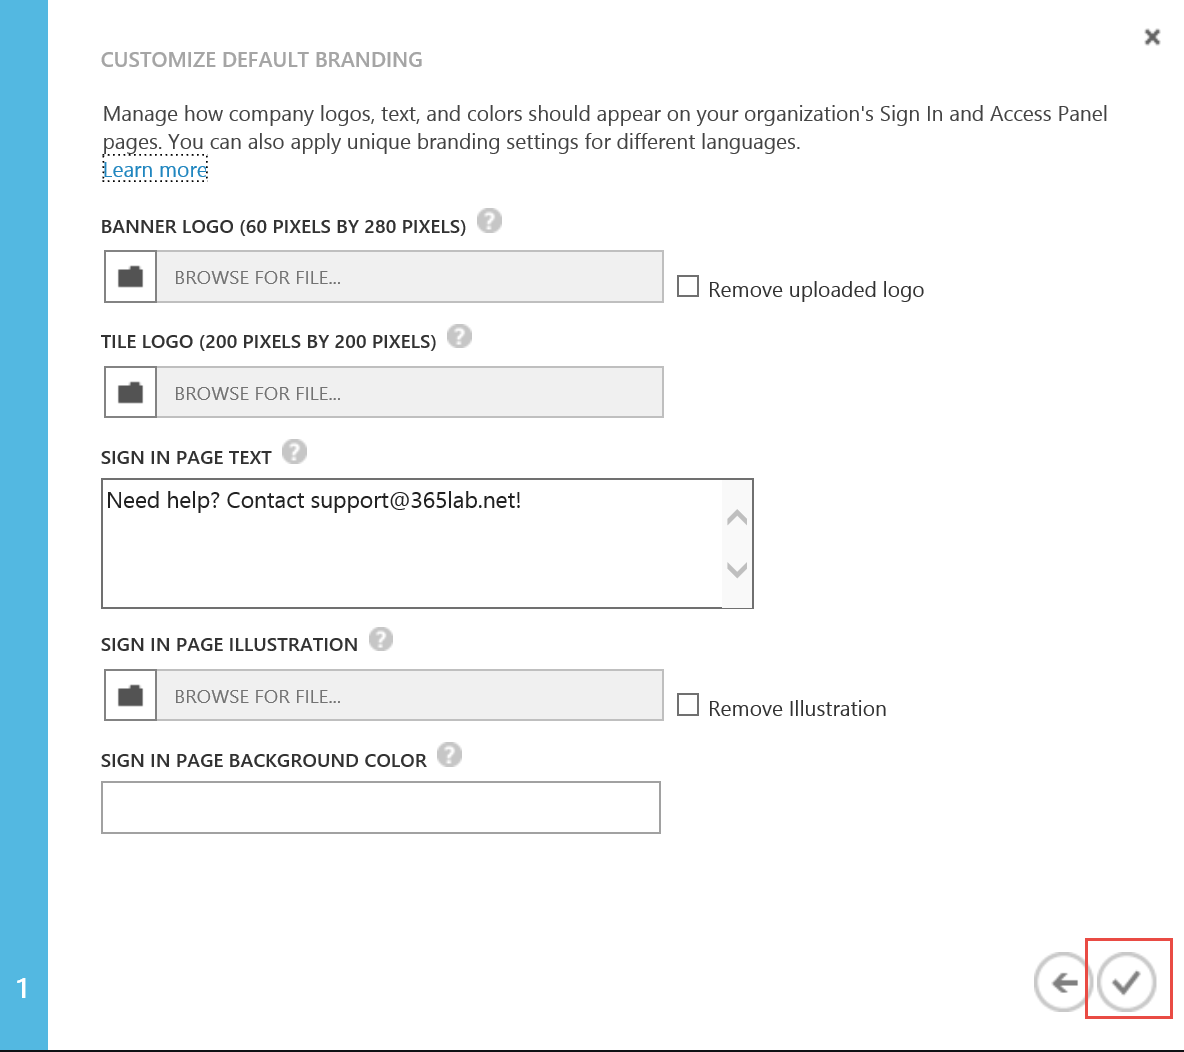The width and height of the screenshot is (1184, 1052).
Task: Click the help icon beside Tile Logo
Action: pyautogui.click(x=459, y=336)
